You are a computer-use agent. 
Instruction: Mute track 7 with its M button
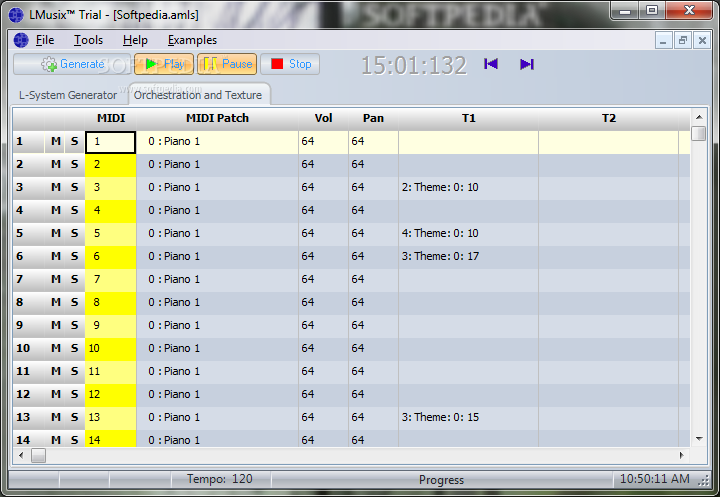tap(56, 279)
